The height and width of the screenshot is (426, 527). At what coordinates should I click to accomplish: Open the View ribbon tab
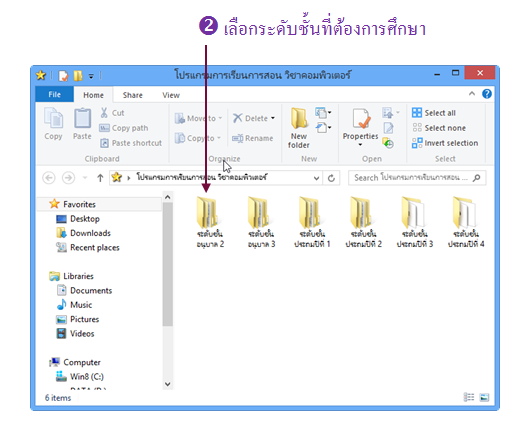[171, 95]
